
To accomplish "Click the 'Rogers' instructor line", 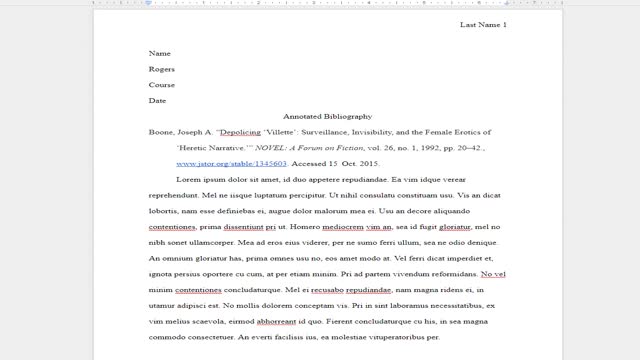I will pos(162,69).
